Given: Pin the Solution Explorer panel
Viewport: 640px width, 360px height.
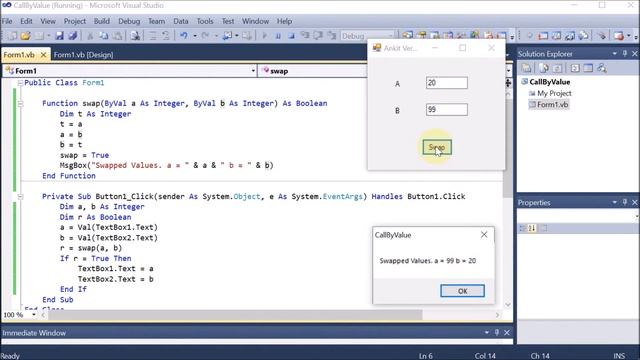Looking at the screenshot, I should 624,53.
